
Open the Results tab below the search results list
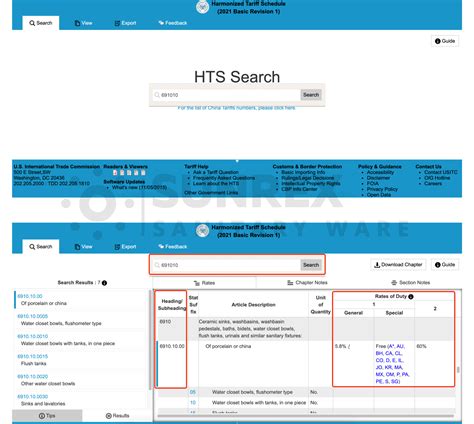pos(117,416)
